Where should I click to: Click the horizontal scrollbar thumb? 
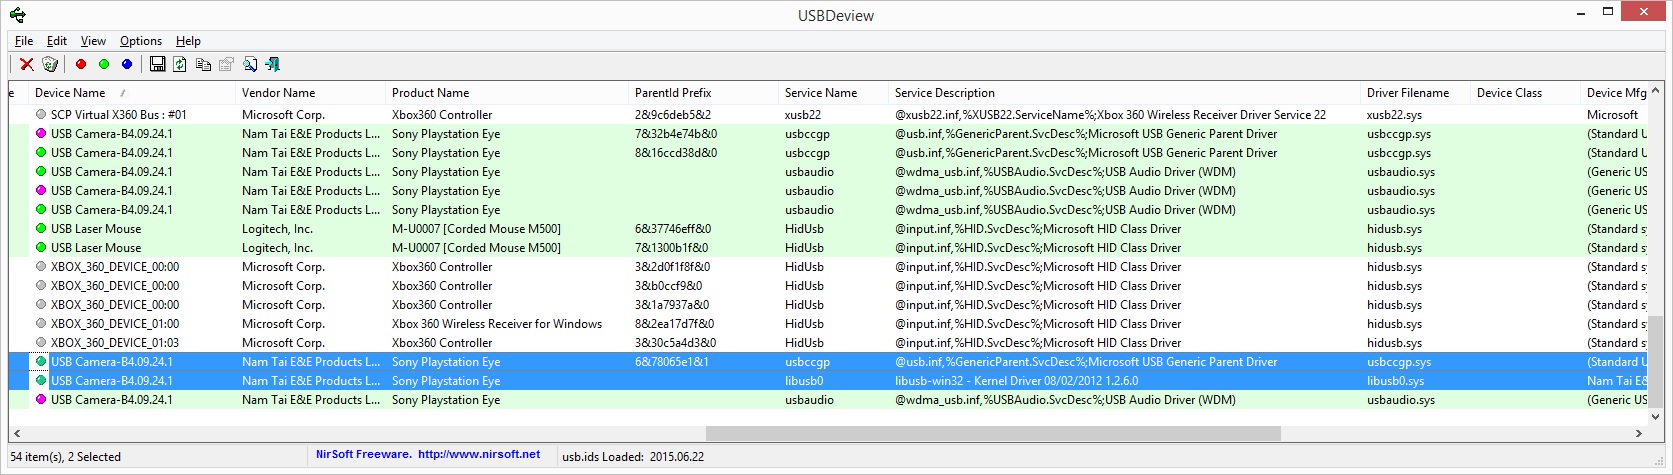(993, 434)
